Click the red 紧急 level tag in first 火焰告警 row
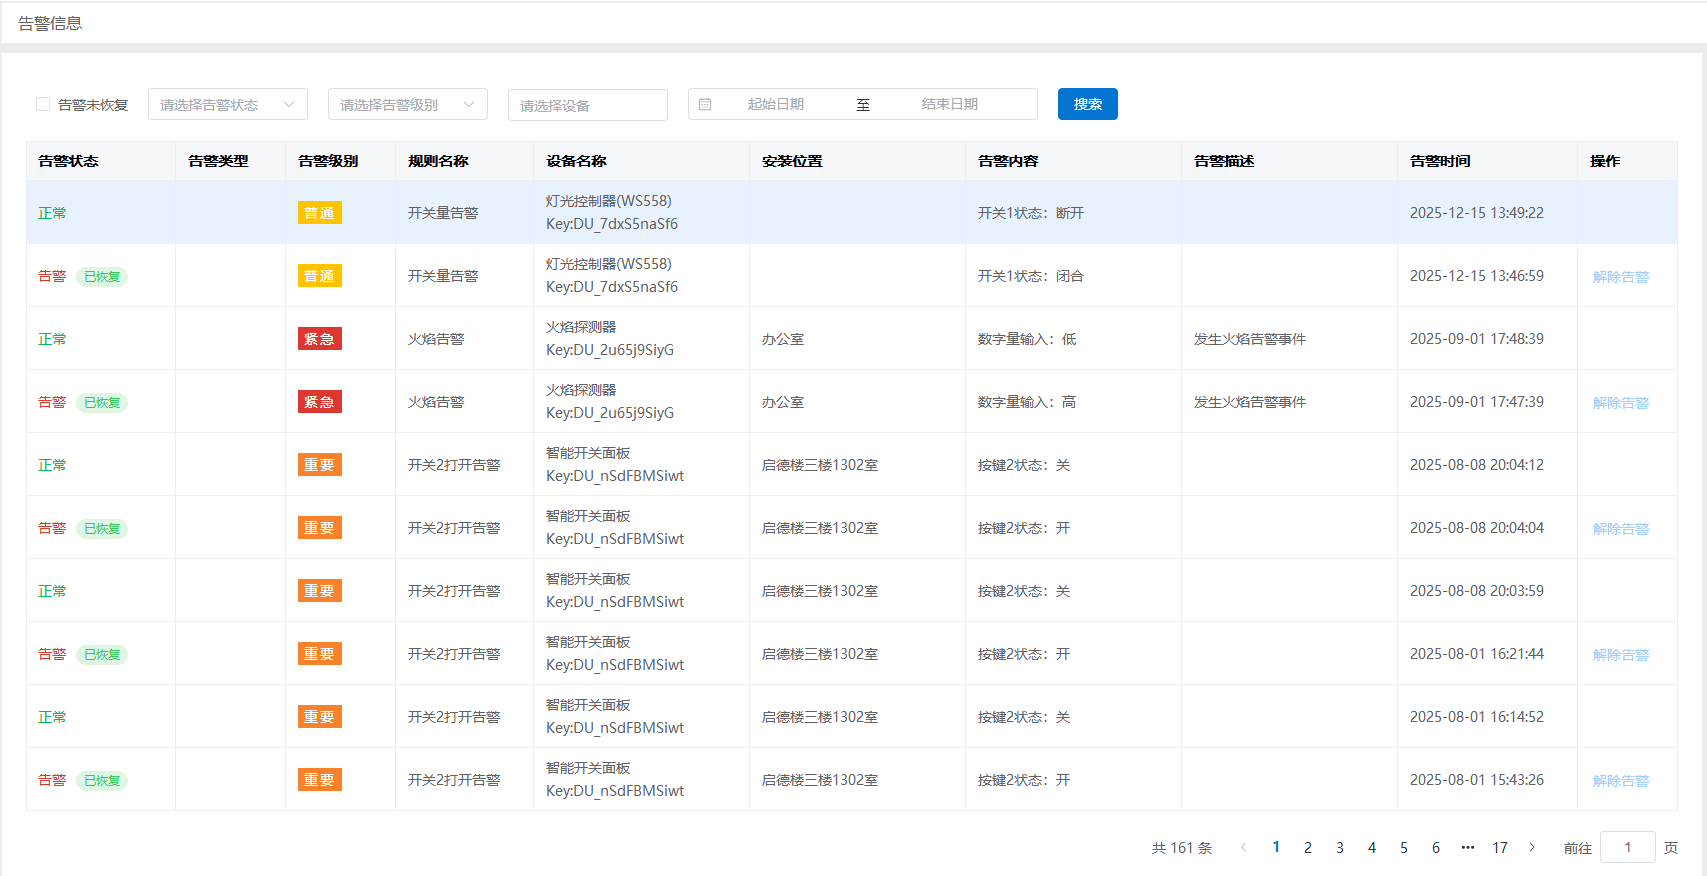Viewport: 1707px width, 876px height. 319,339
